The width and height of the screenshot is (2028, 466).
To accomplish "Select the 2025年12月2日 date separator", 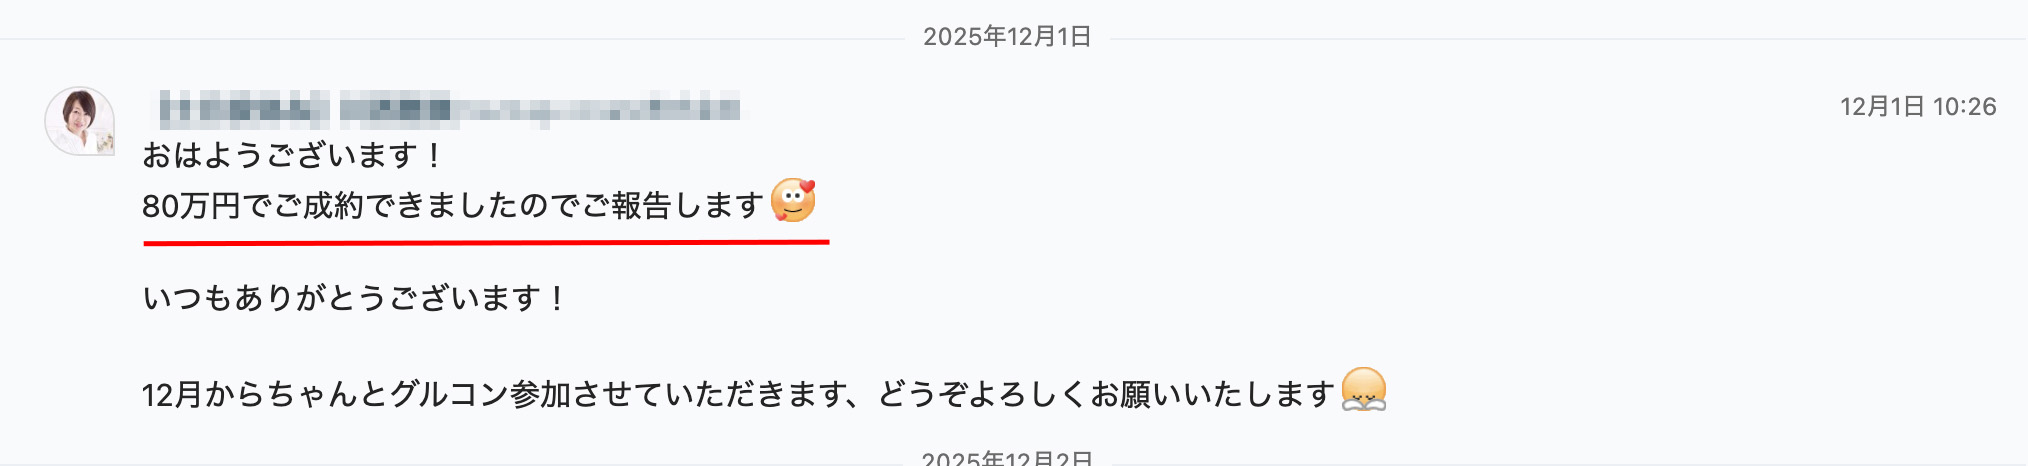I will pos(1007,458).
